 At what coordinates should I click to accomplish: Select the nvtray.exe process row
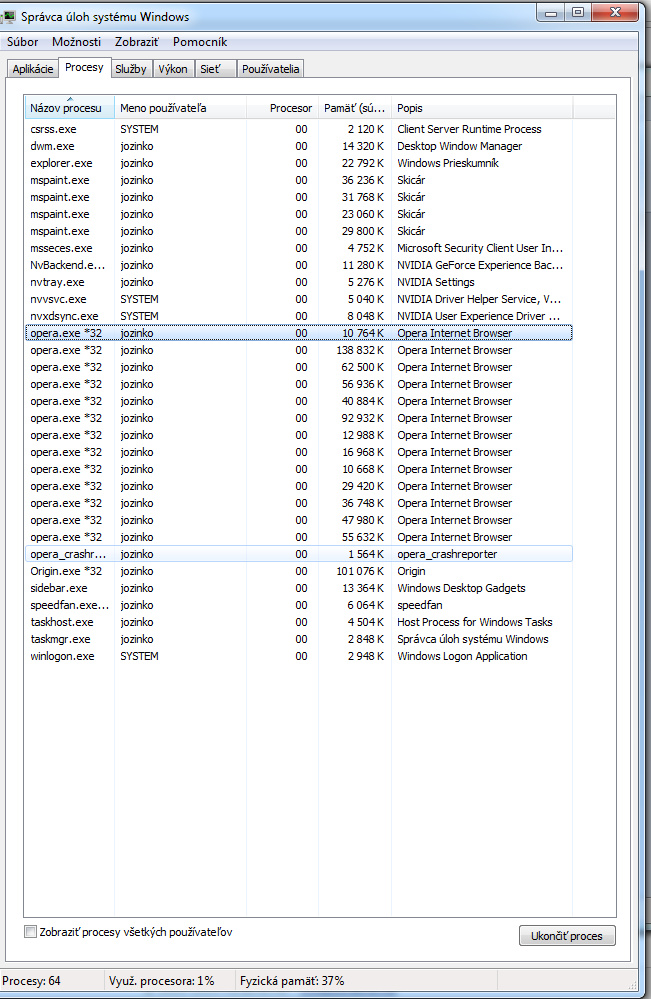tap(299, 282)
